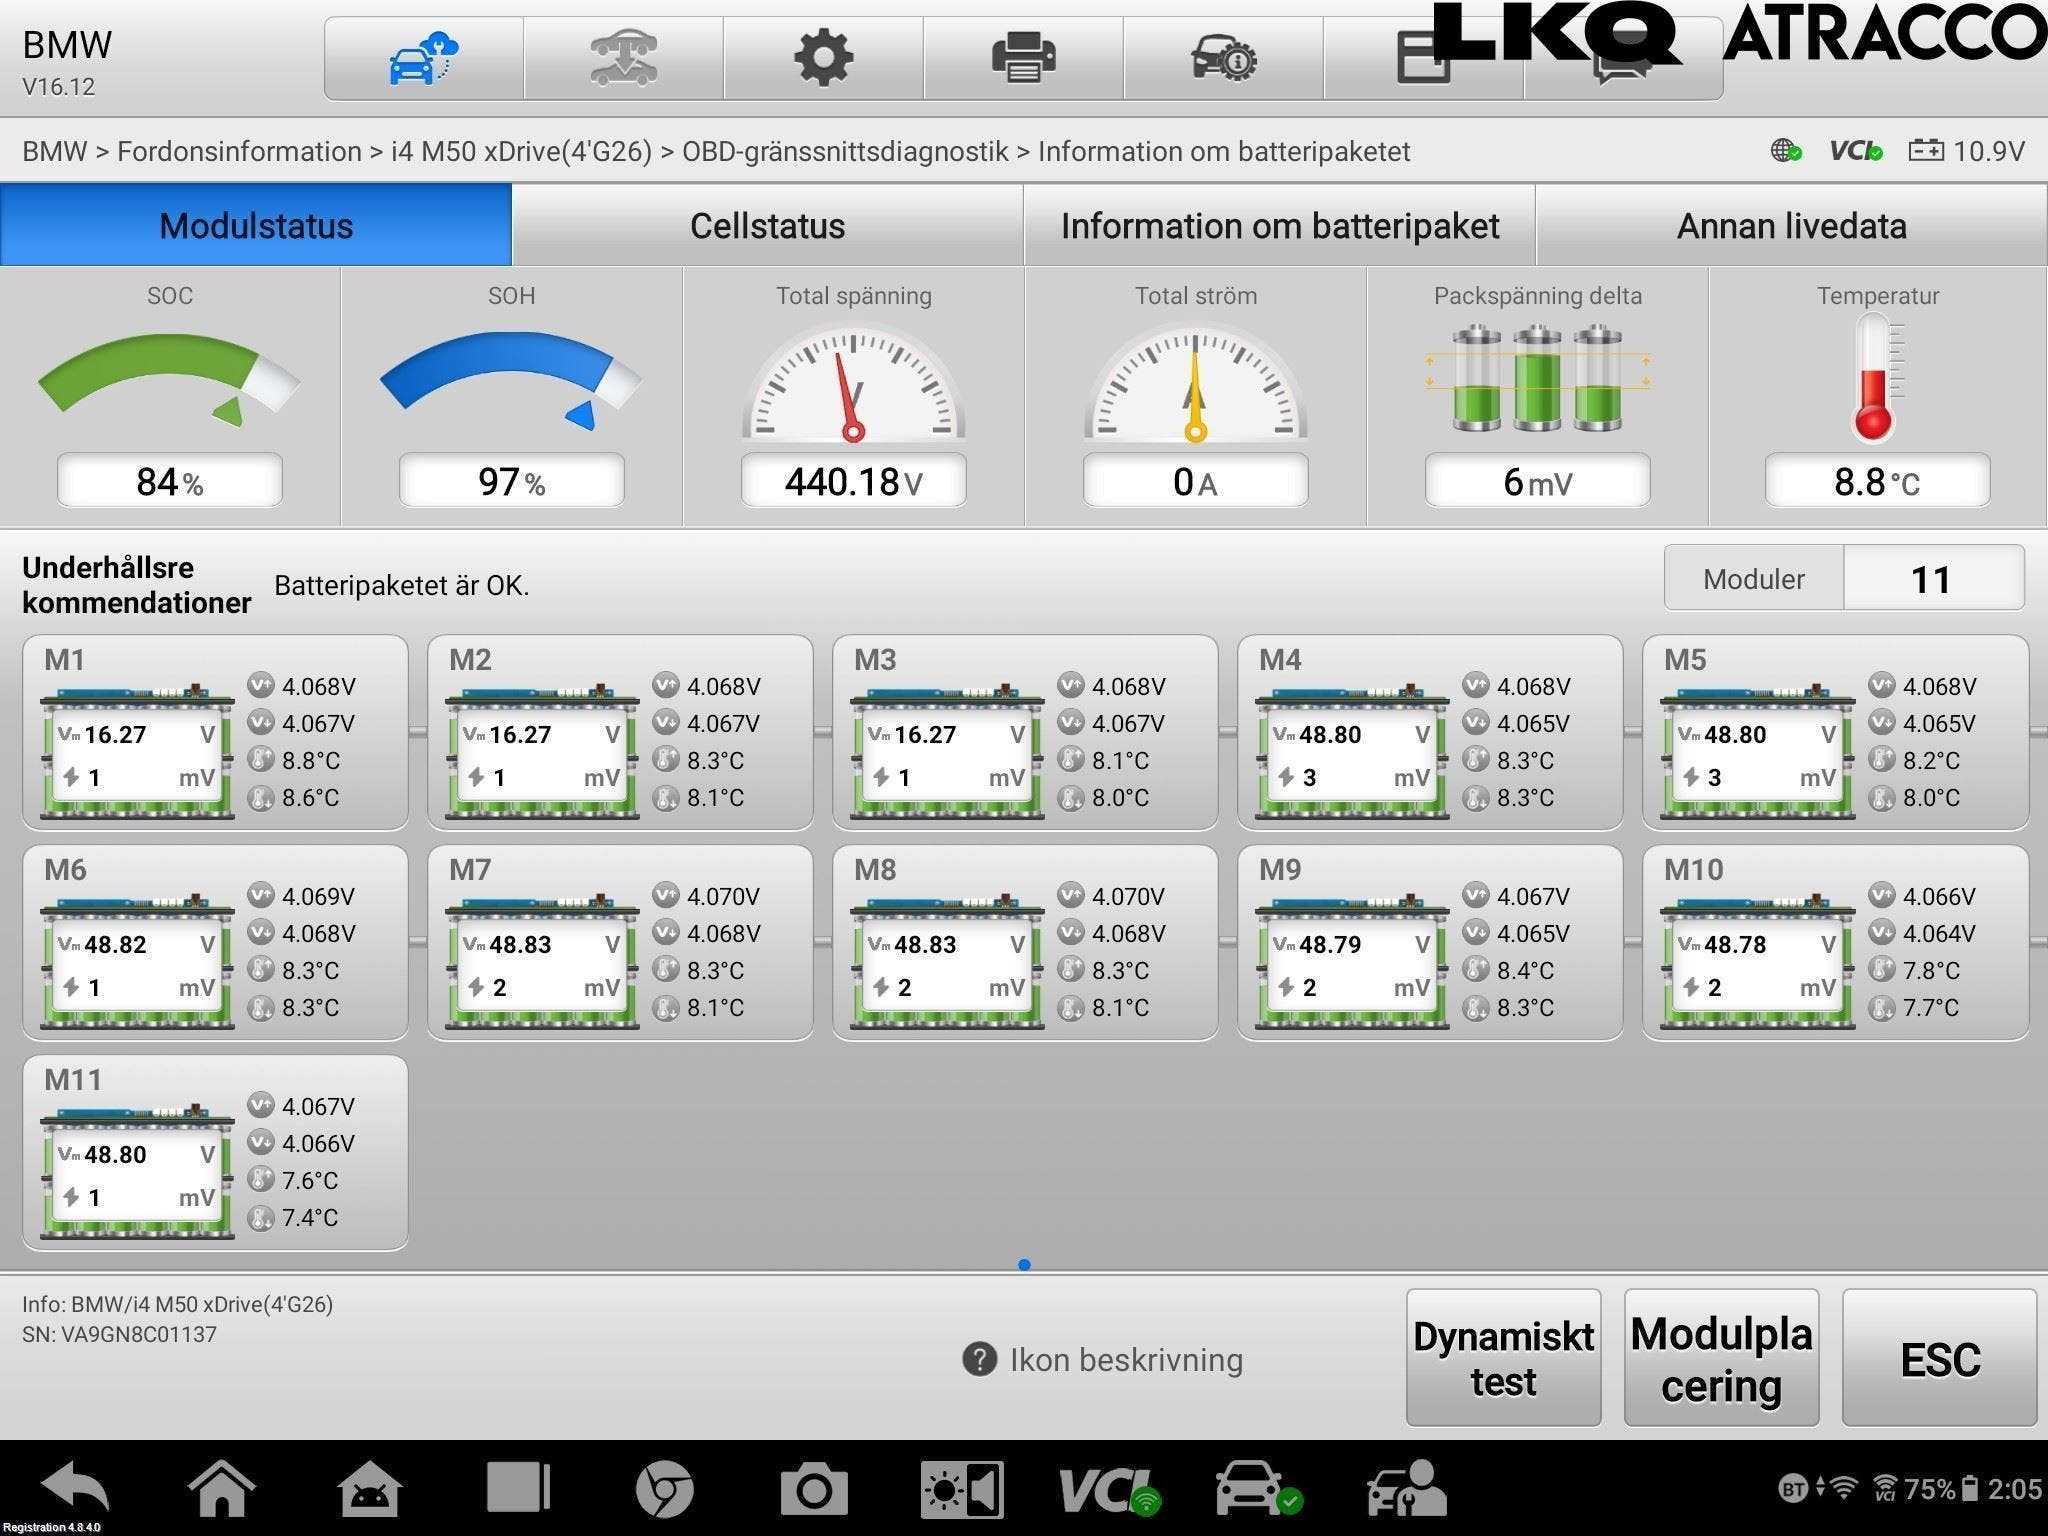Tap the Android home icon
This screenshot has width=2048, height=1536.
(x=221, y=1488)
